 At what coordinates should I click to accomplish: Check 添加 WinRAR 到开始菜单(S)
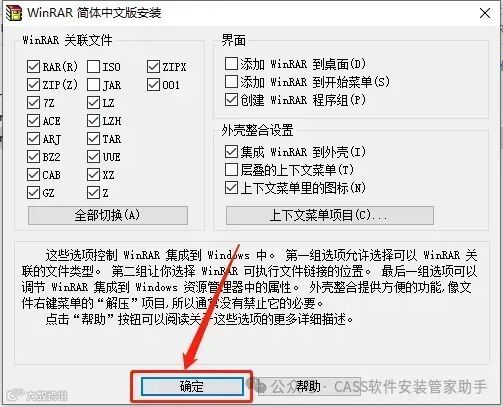point(231,81)
